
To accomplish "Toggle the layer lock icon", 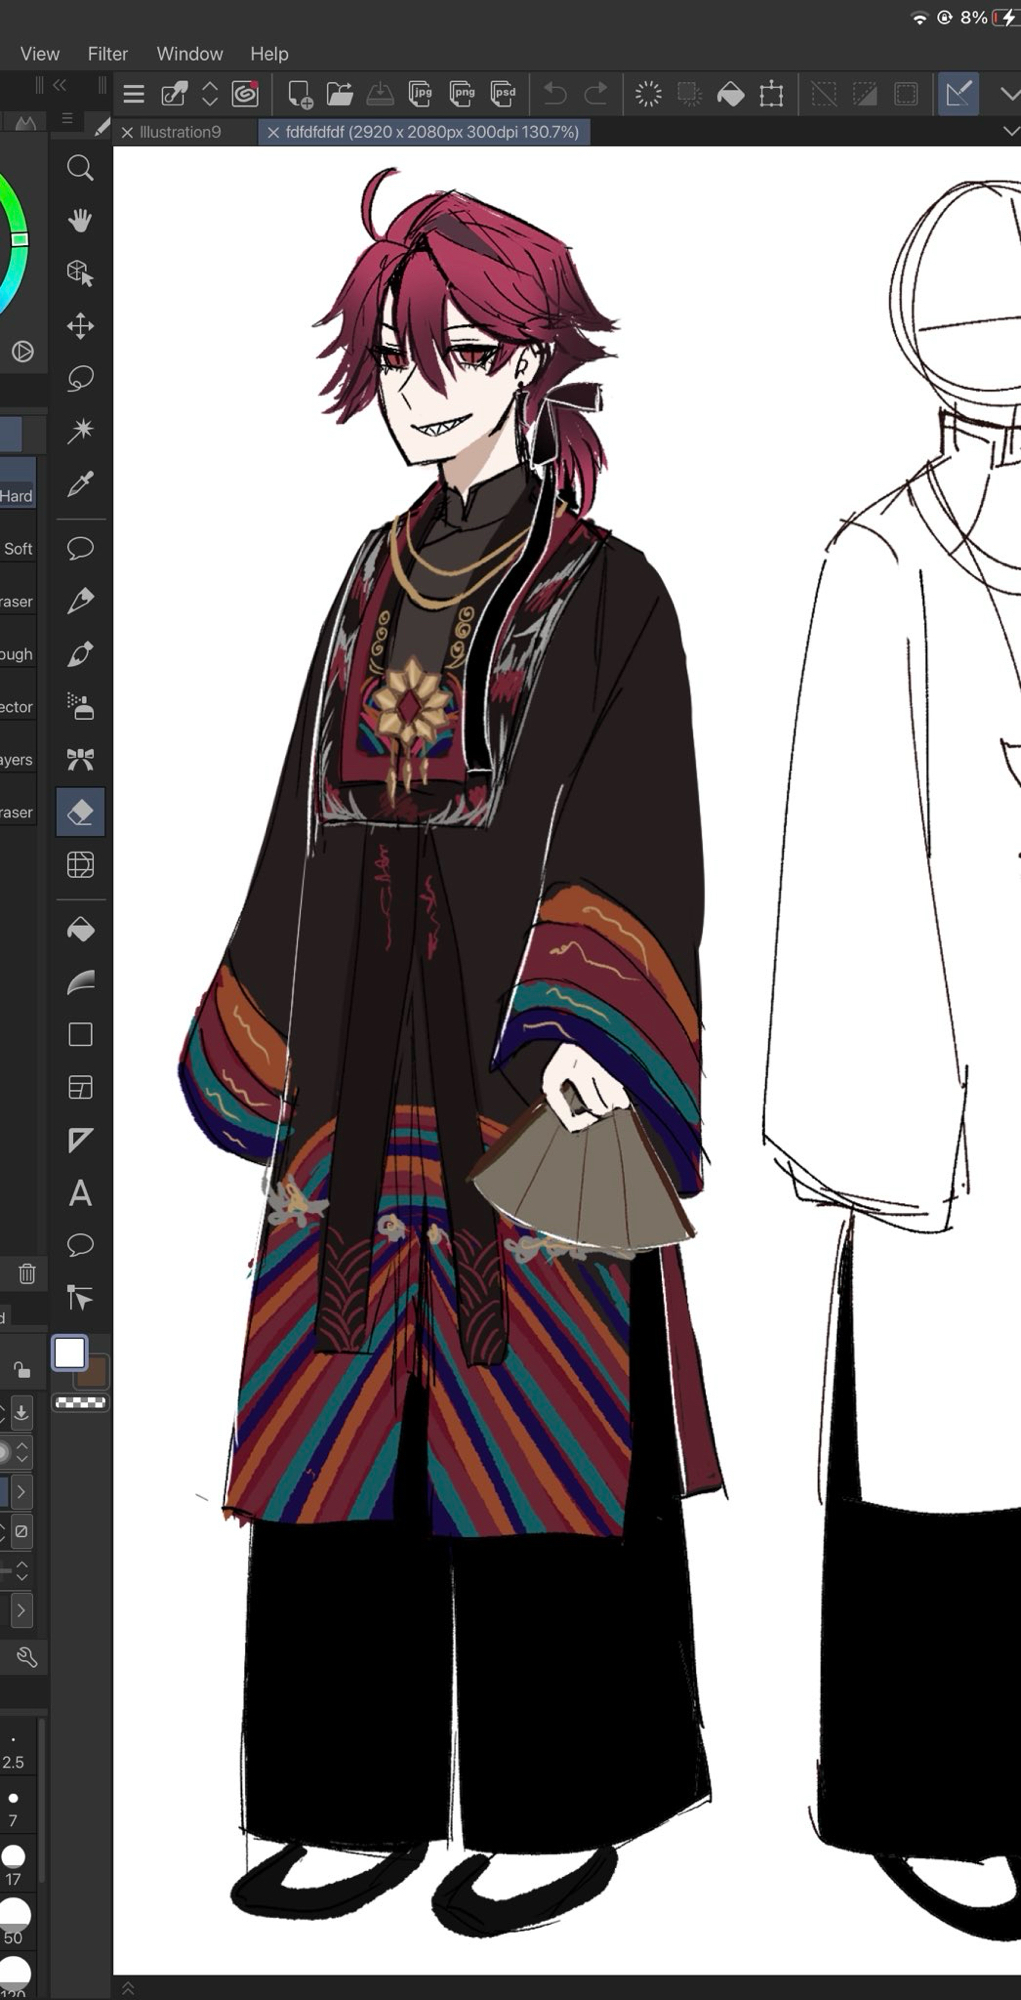I will 21,1369.
